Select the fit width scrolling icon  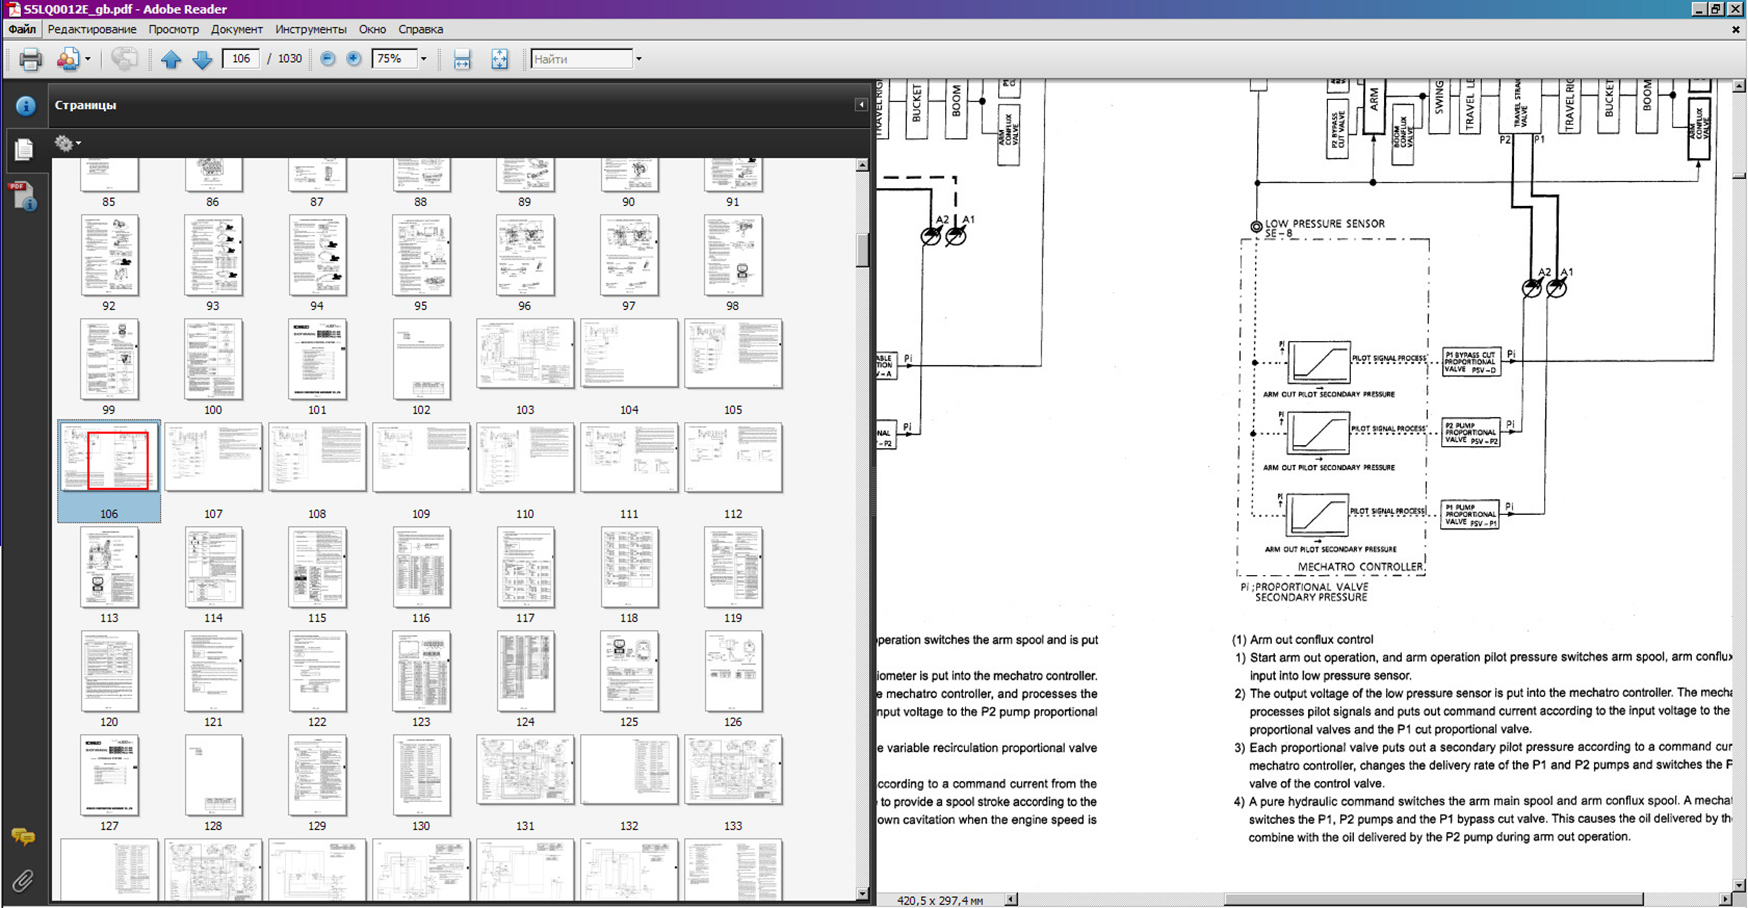(462, 59)
